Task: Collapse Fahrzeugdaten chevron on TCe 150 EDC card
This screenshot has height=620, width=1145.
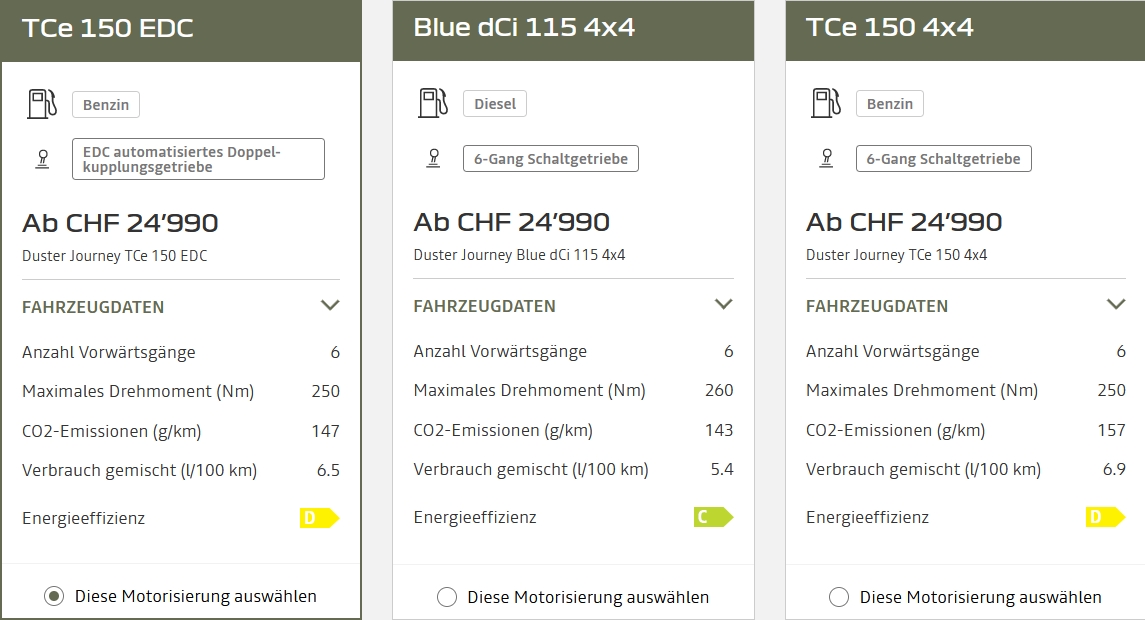Action: pyautogui.click(x=330, y=306)
